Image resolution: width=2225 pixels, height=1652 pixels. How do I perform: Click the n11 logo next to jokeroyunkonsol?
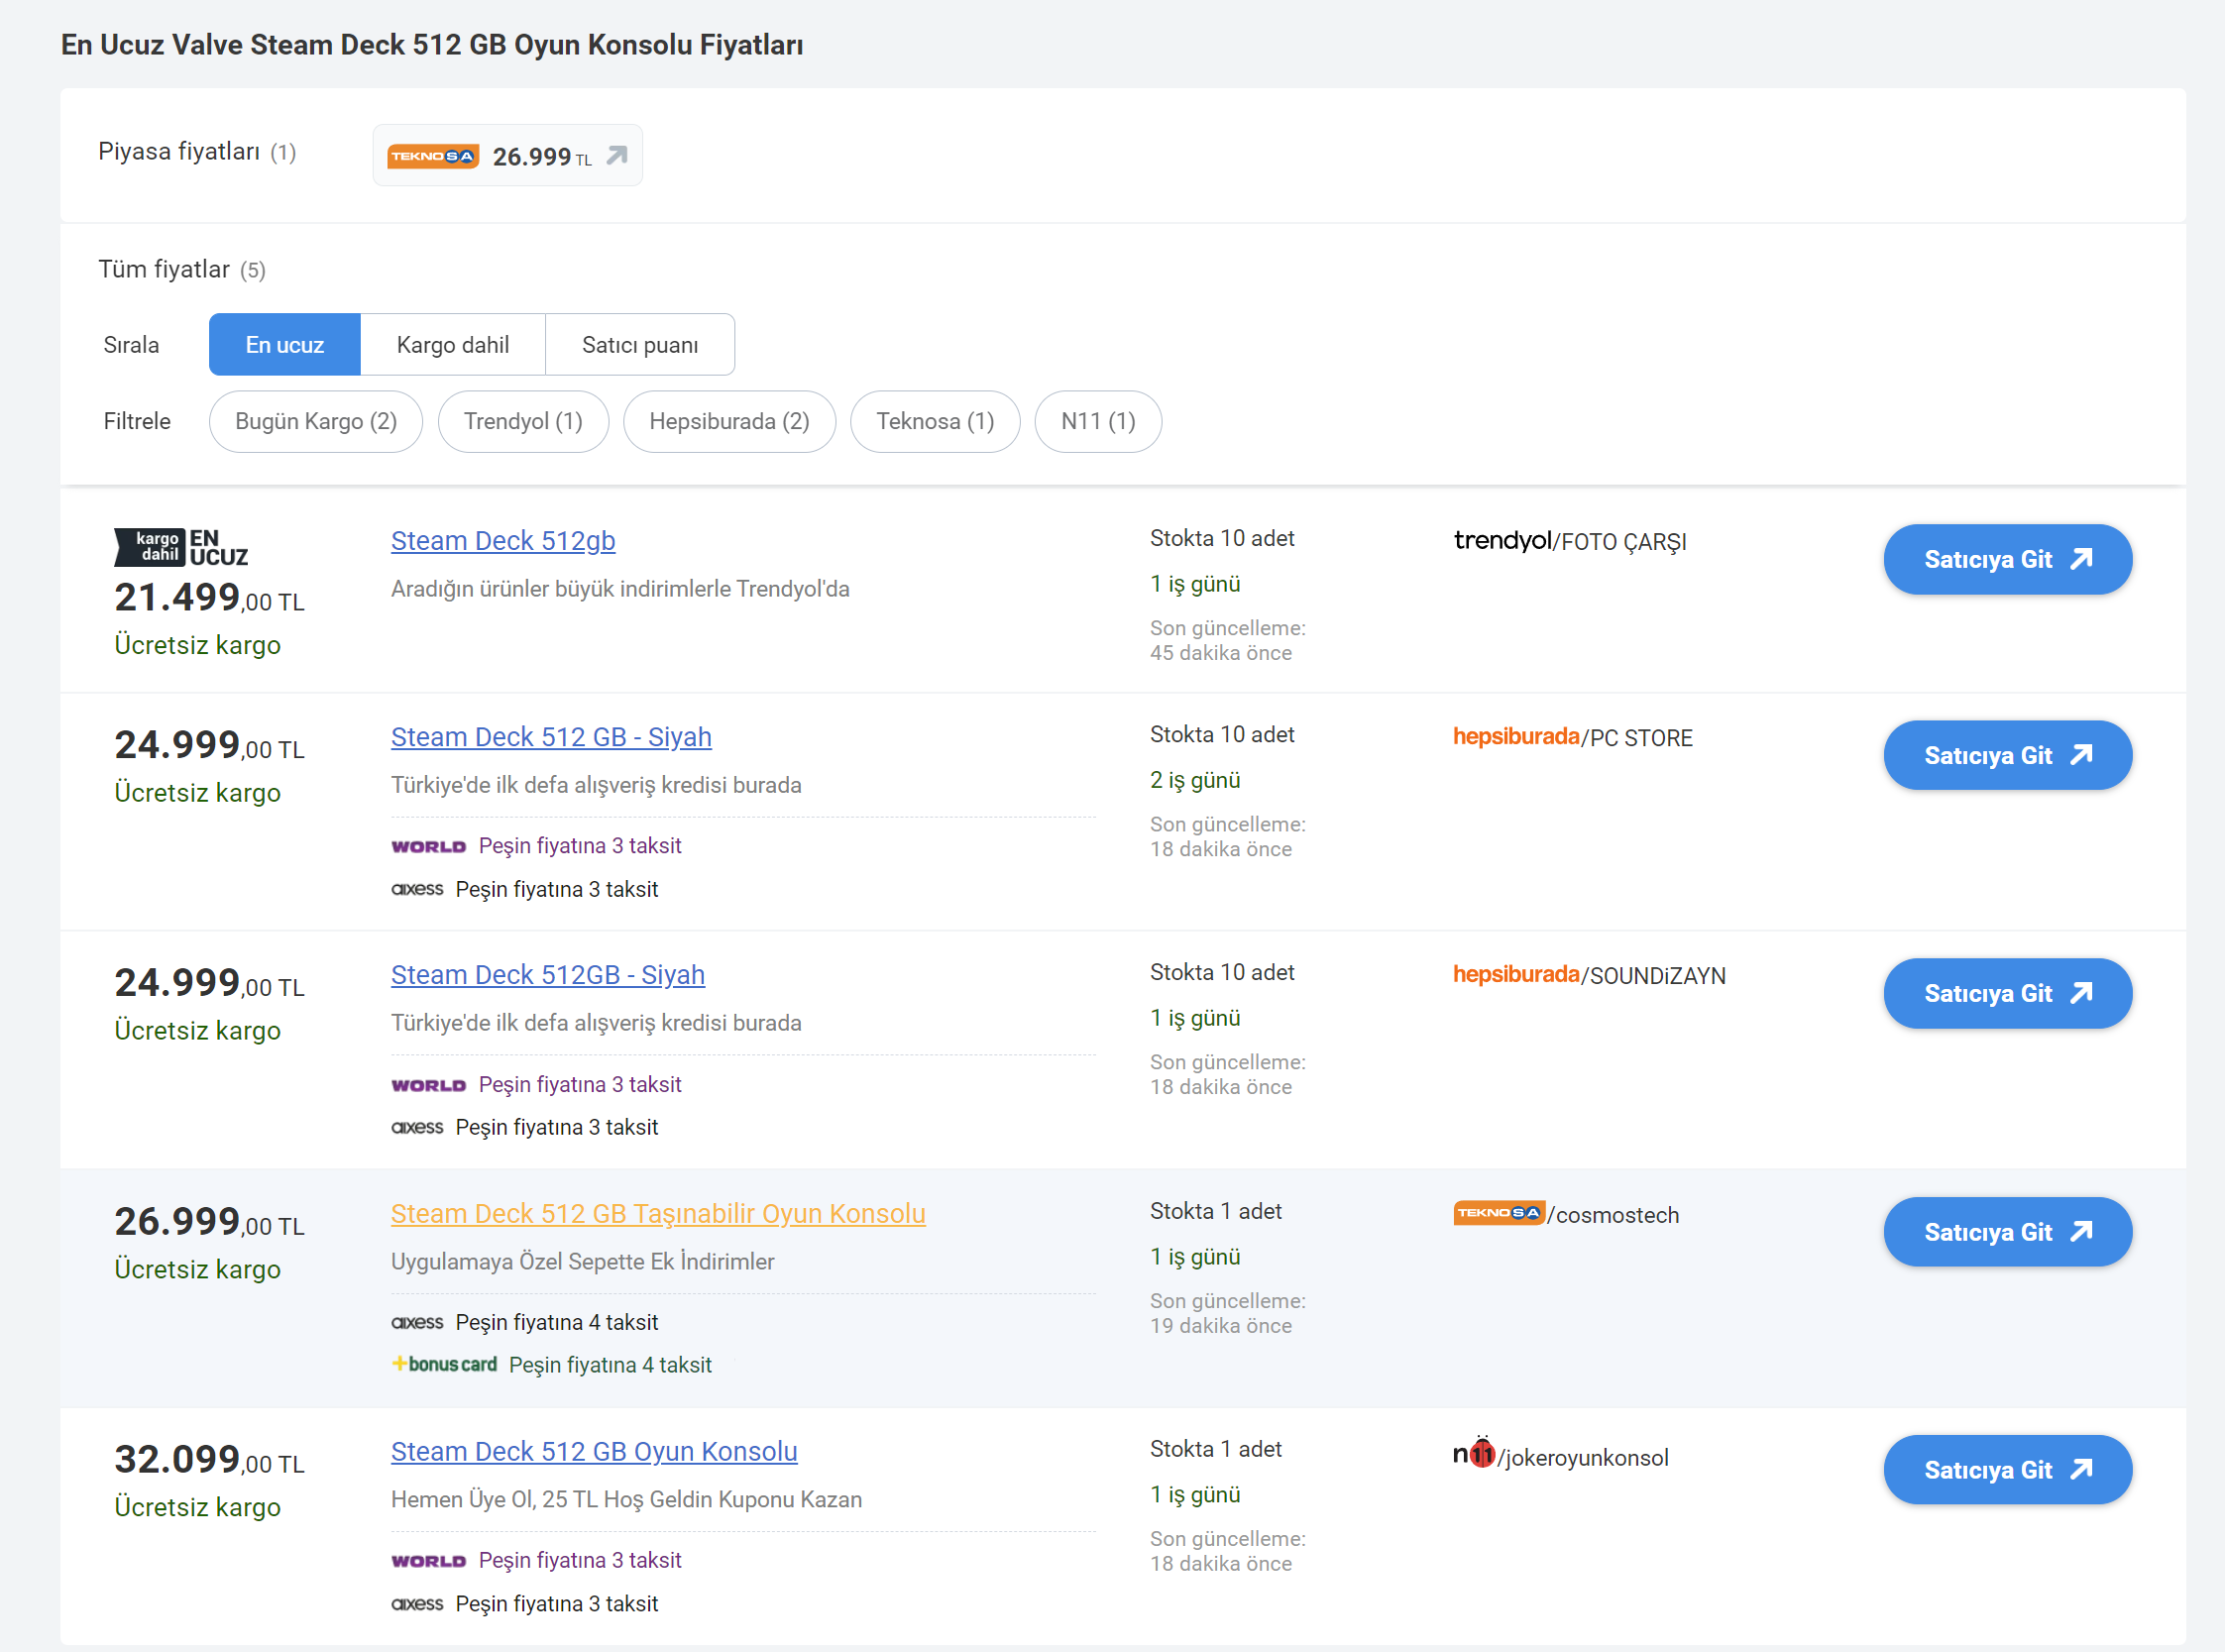click(1475, 1453)
